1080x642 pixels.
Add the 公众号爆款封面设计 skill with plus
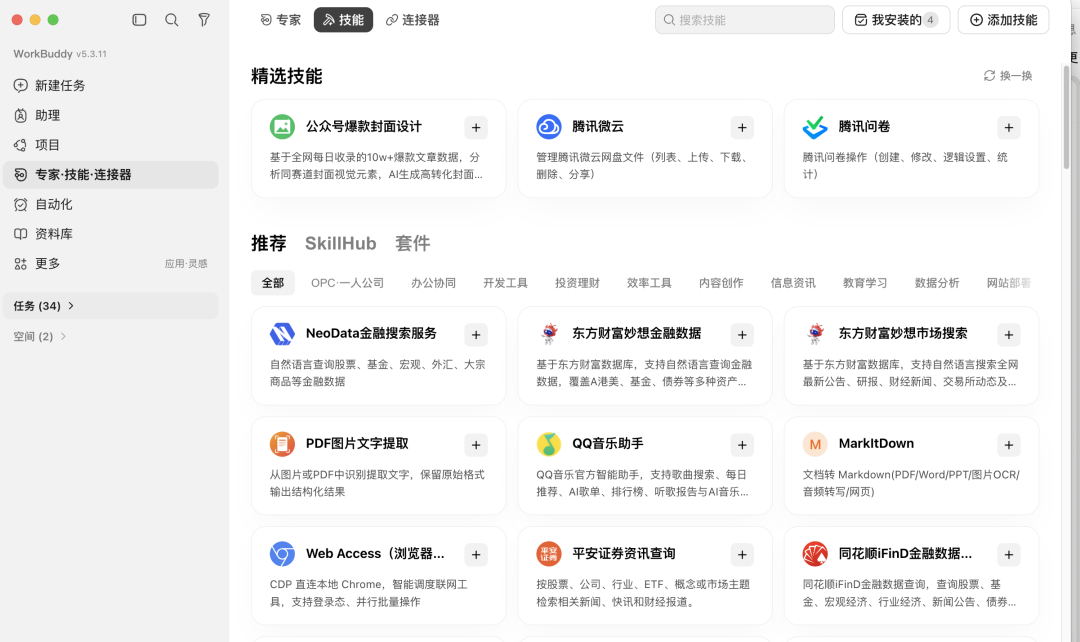pyautogui.click(x=476, y=127)
